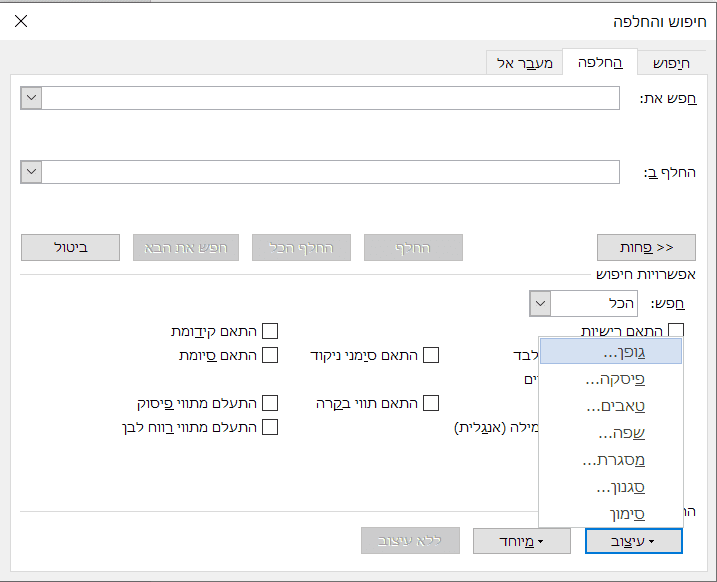Open the מעבר אל (Go To) tab

(x=525, y=63)
